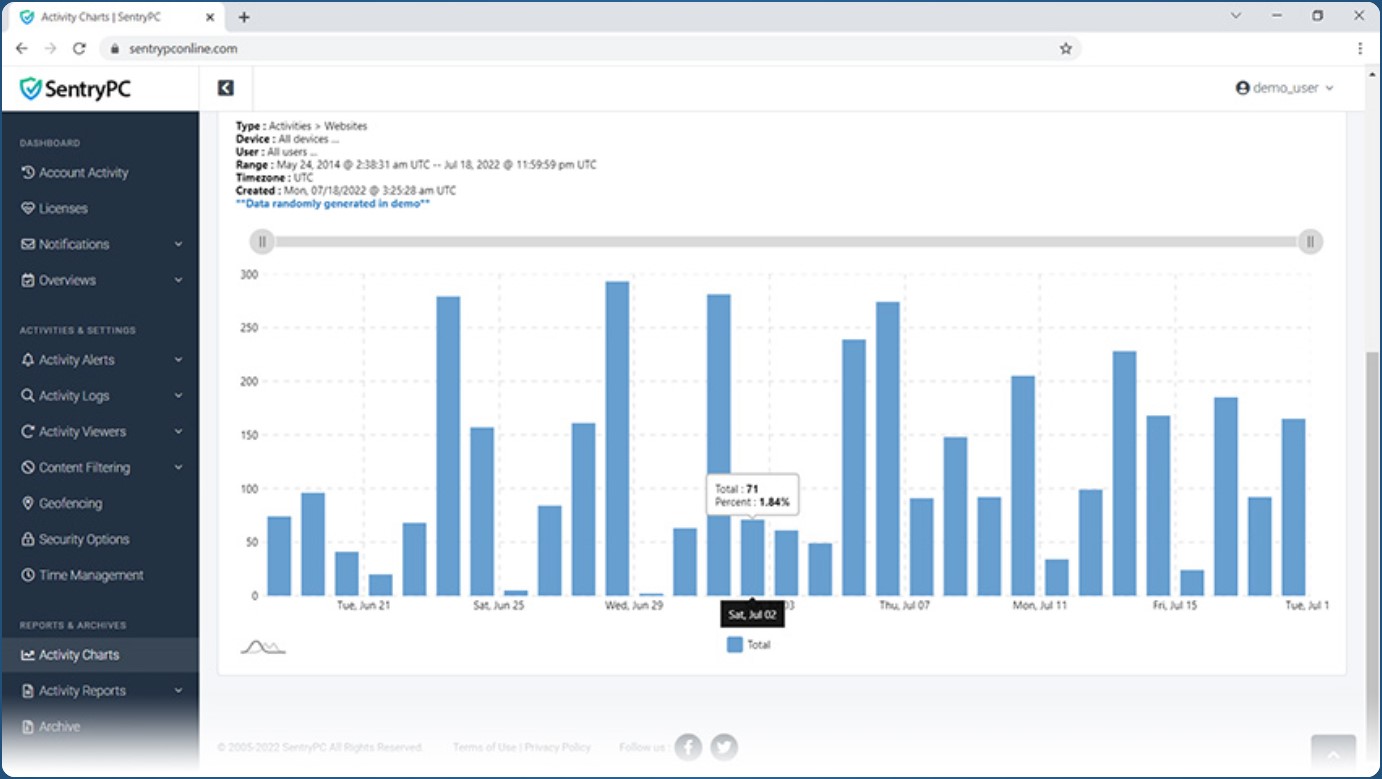The height and width of the screenshot is (779, 1382).
Task: Toggle the chart overview preview icon
Action: click(265, 644)
